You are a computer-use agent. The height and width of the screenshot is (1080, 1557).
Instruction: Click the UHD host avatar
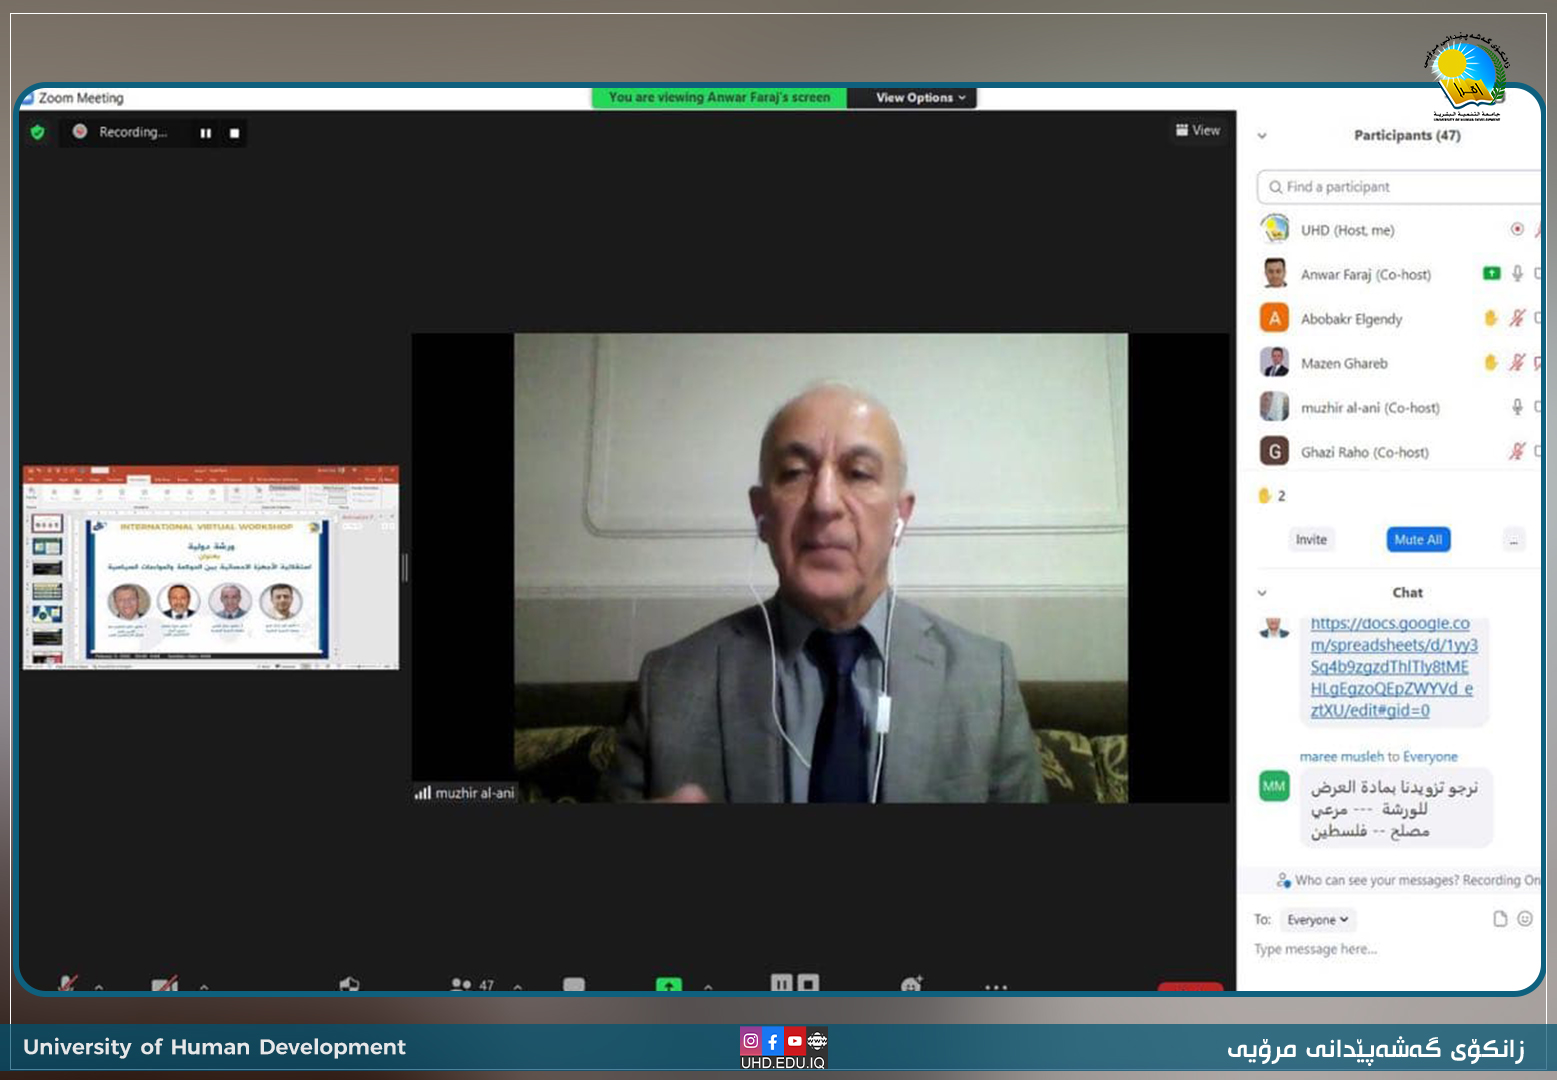pyautogui.click(x=1274, y=230)
